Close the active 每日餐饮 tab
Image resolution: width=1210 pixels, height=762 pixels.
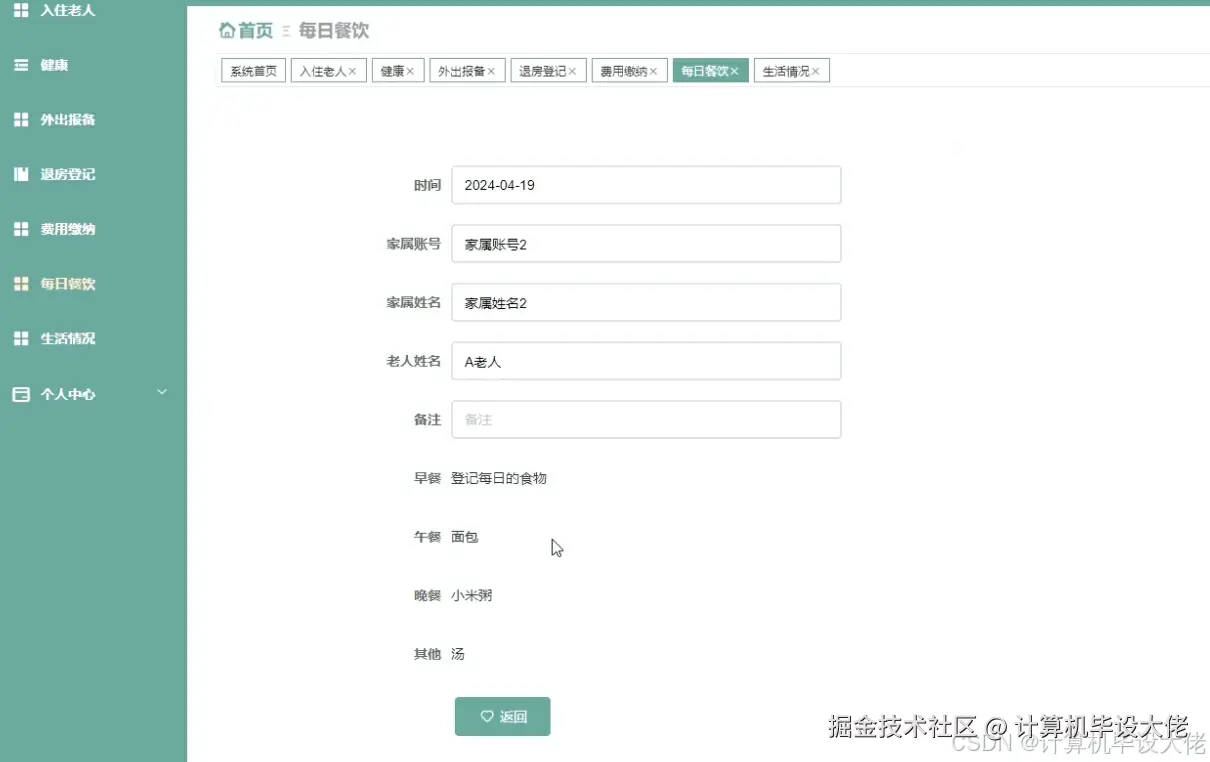[734, 72]
